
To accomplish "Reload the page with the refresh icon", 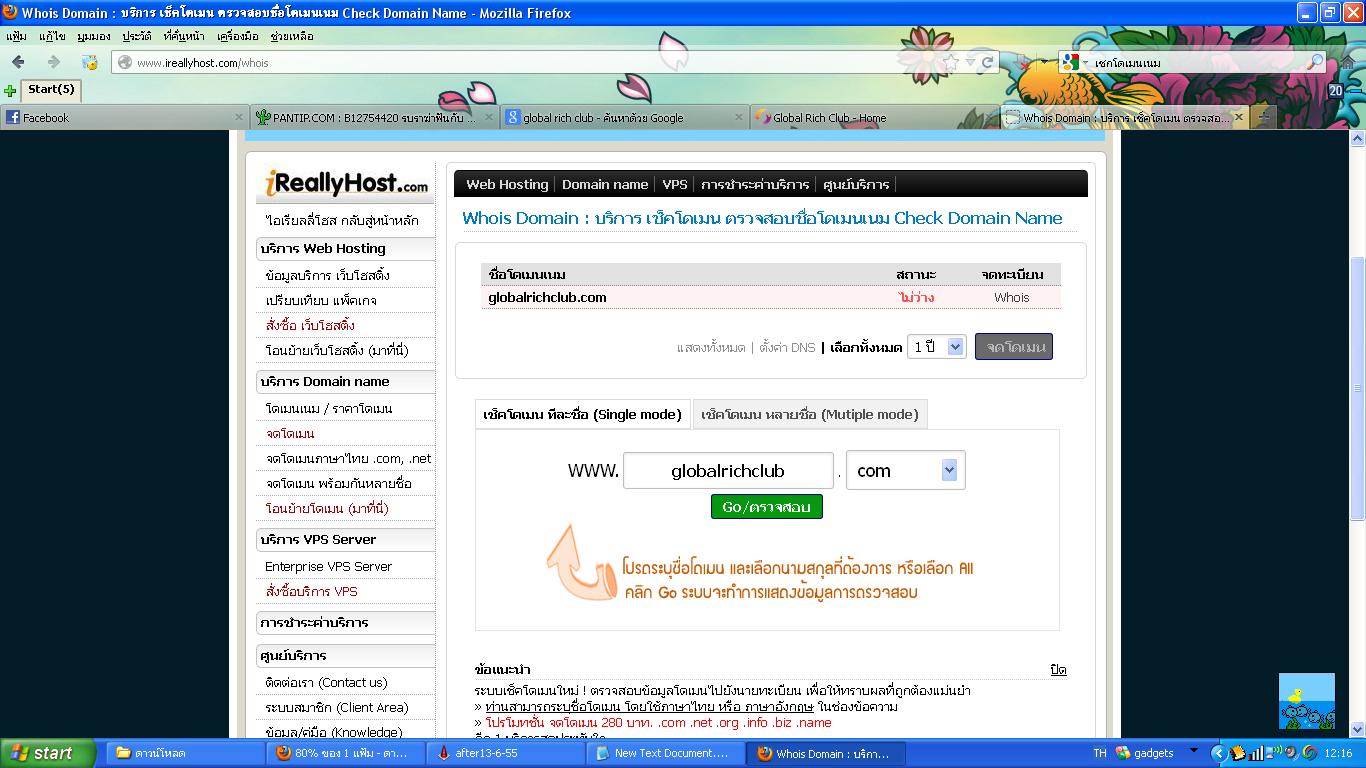I will point(987,62).
